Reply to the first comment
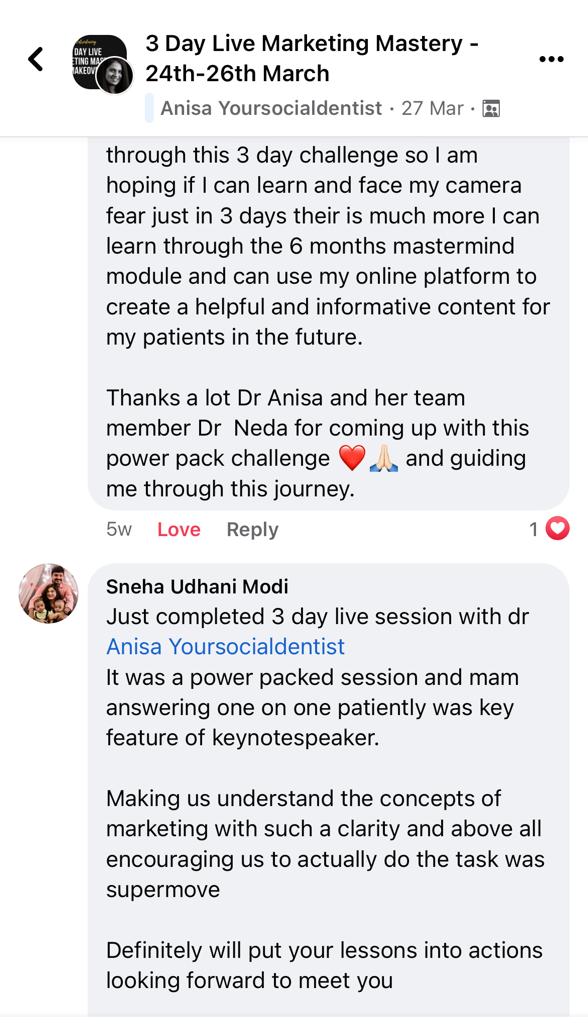This screenshot has width=588, height=1024. tap(252, 530)
